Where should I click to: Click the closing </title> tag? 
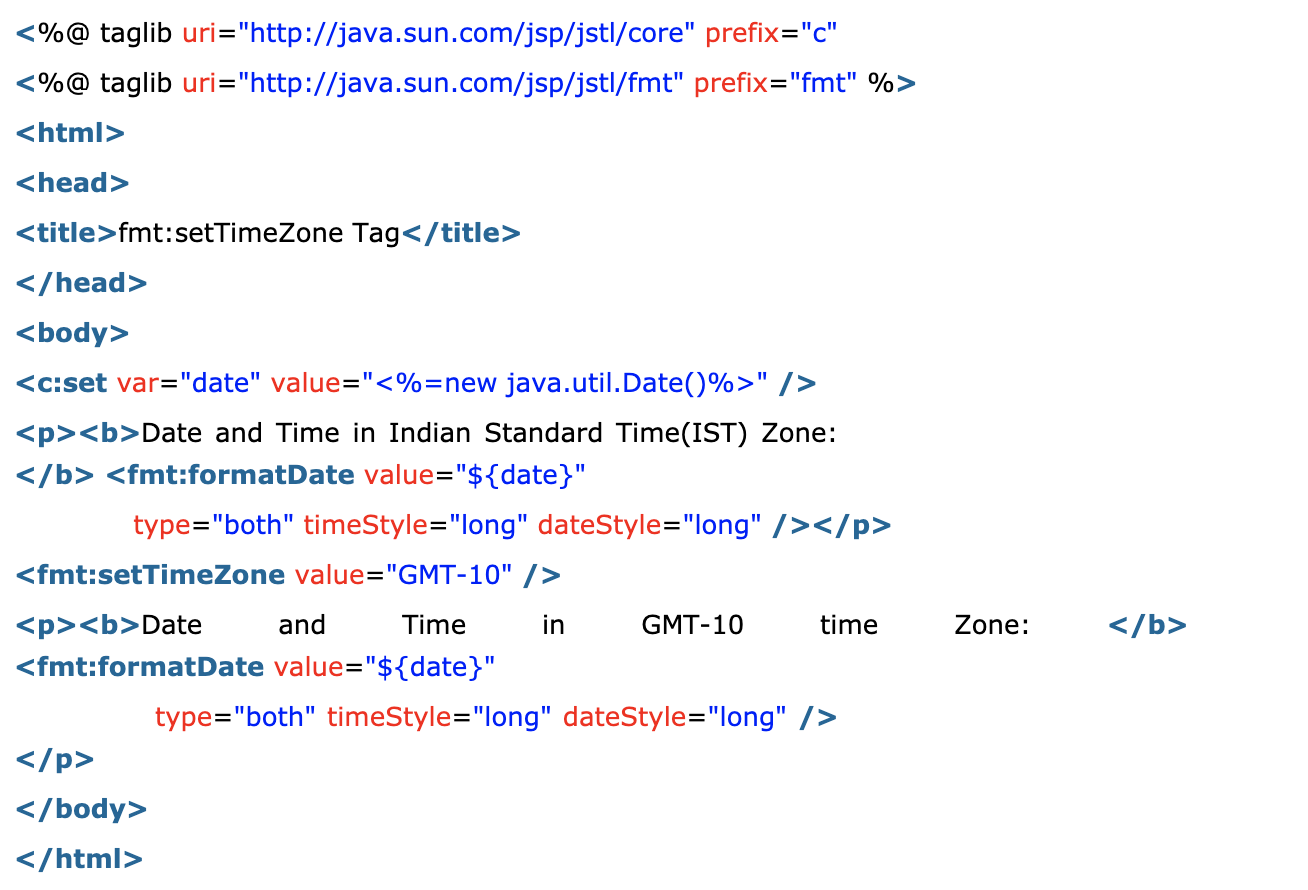(461, 233)
